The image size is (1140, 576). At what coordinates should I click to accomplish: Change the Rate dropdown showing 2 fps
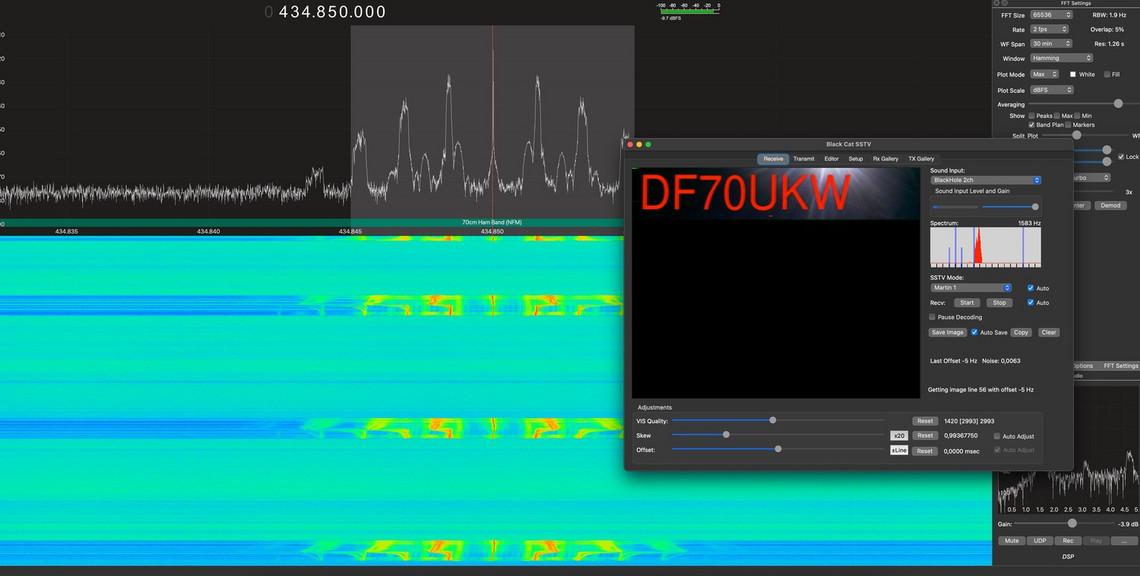click(x=1049, y=29)
